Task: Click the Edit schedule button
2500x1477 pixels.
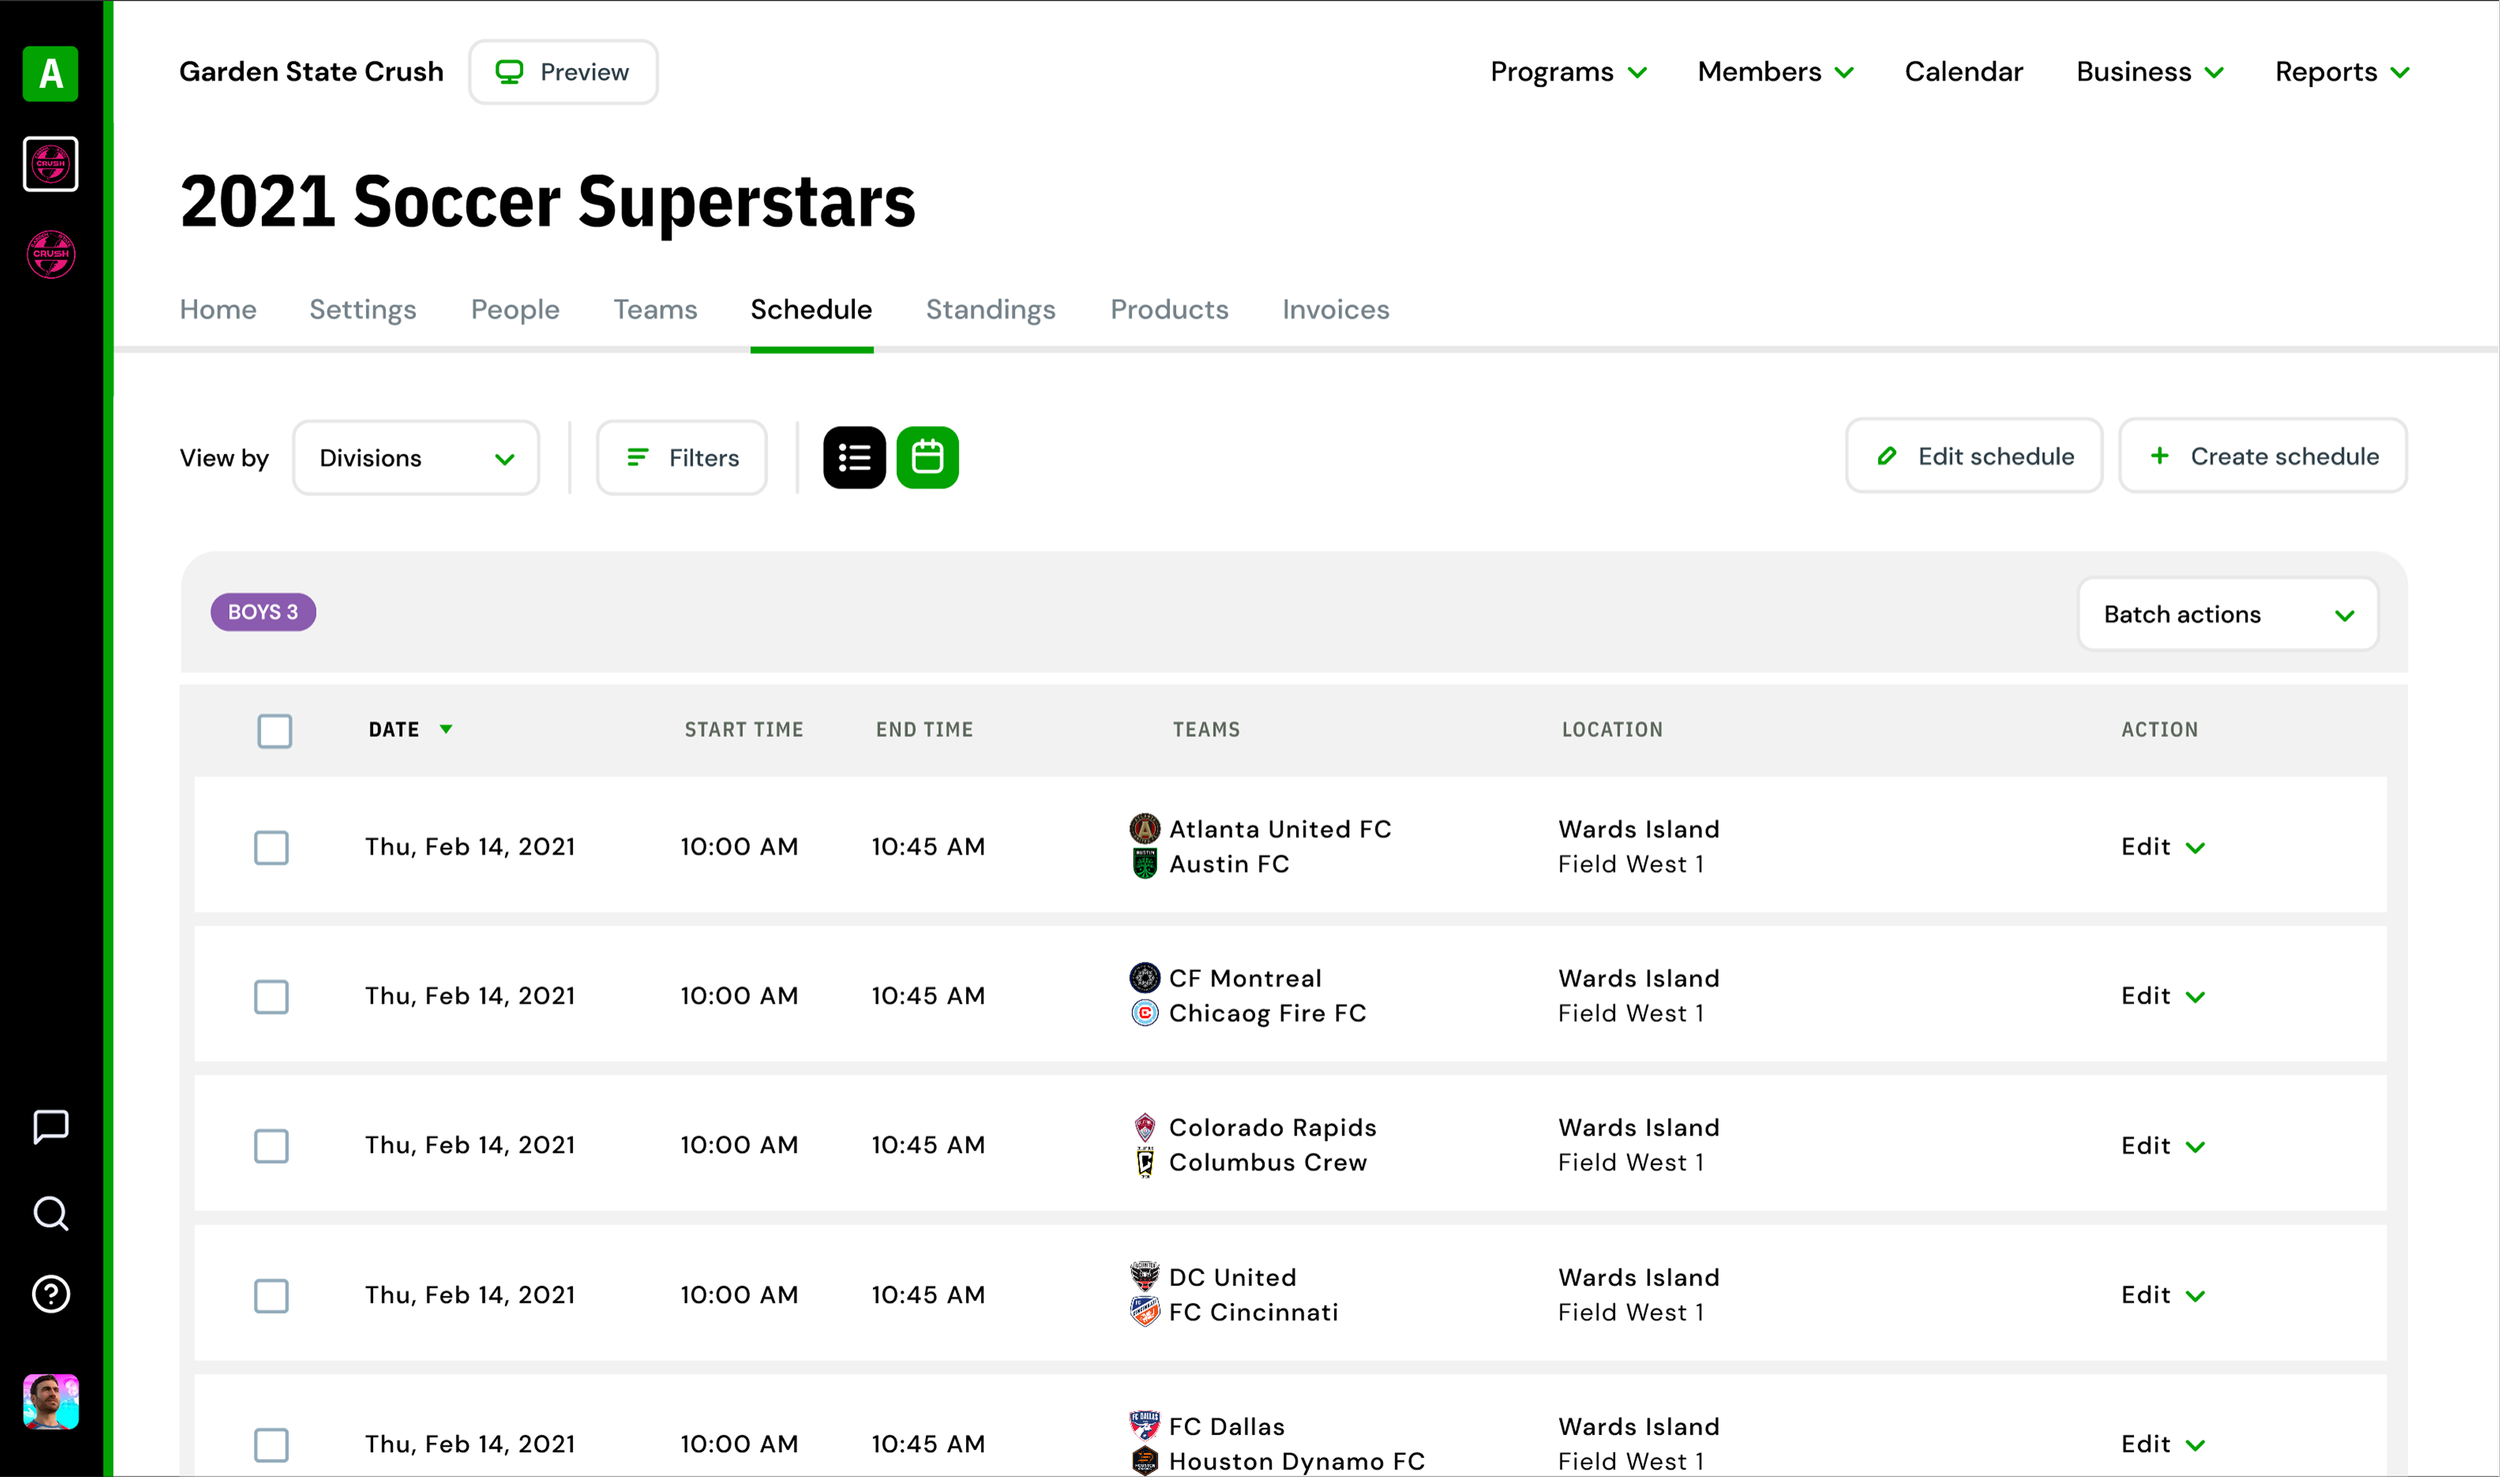Action: pyautogui.click(x=1973, y=457)
